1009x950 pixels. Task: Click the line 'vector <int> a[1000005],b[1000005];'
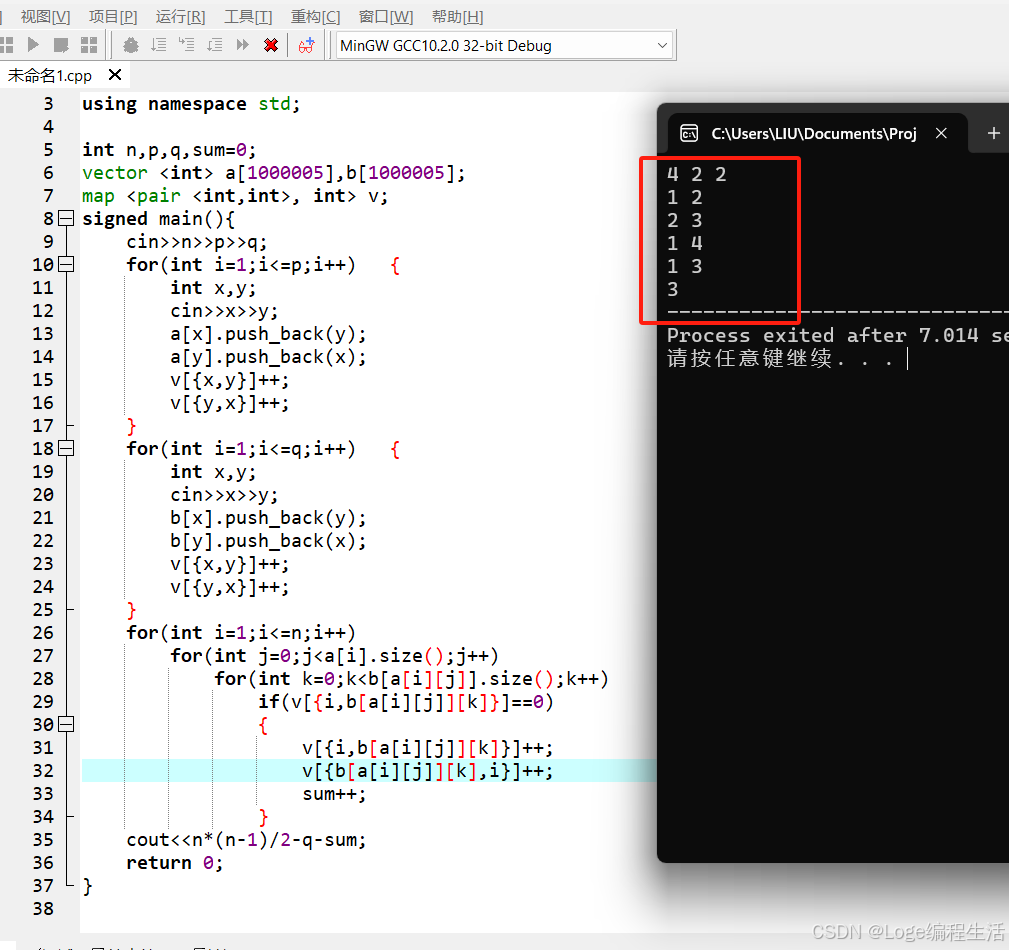click(x=273, y=172)
